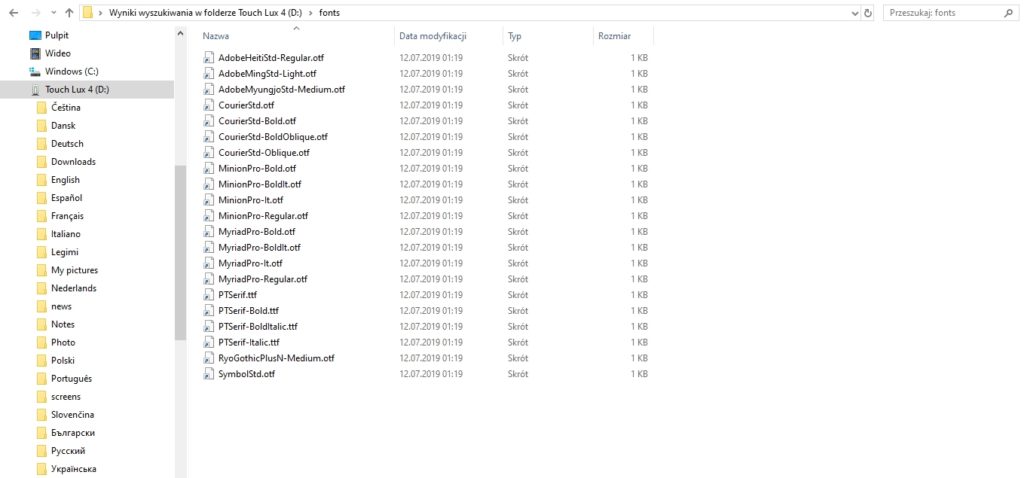Sort by Data modyfikacji column header

[432, 36]
